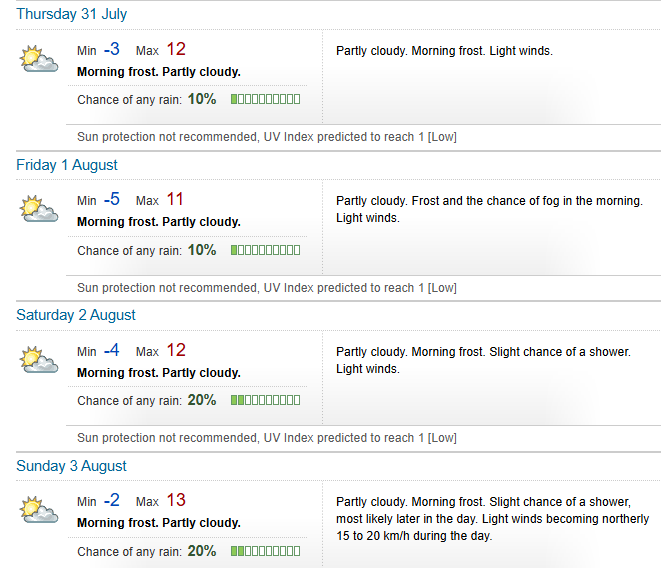The width and height of the screenshot is (661, 568).
Task: Select Sunday's maximum temperature 13
Action: pyautogui.click(x=176, y=501)
